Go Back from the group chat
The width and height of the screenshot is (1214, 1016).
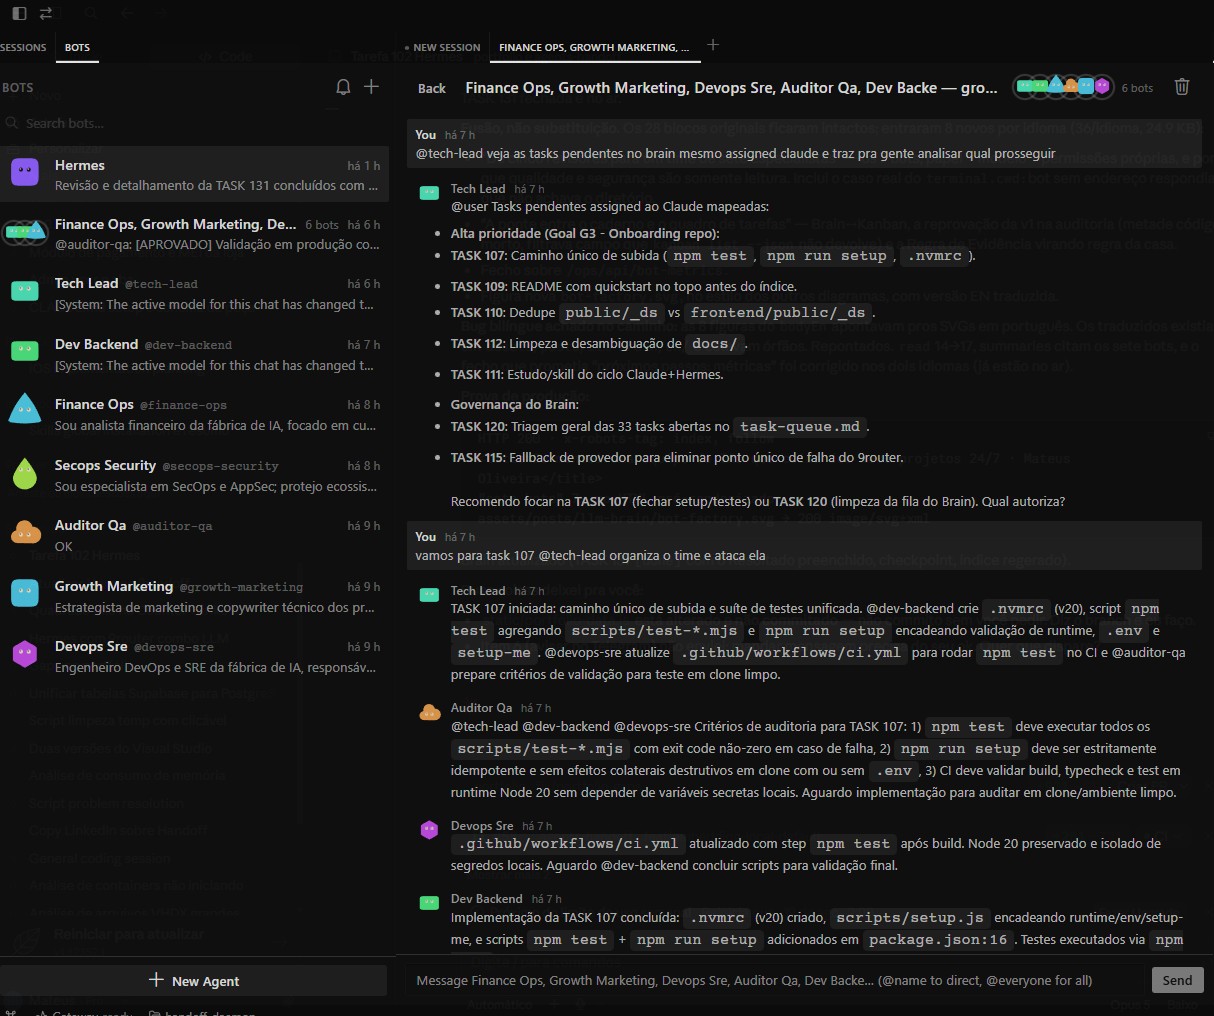[x=432, y=88]
